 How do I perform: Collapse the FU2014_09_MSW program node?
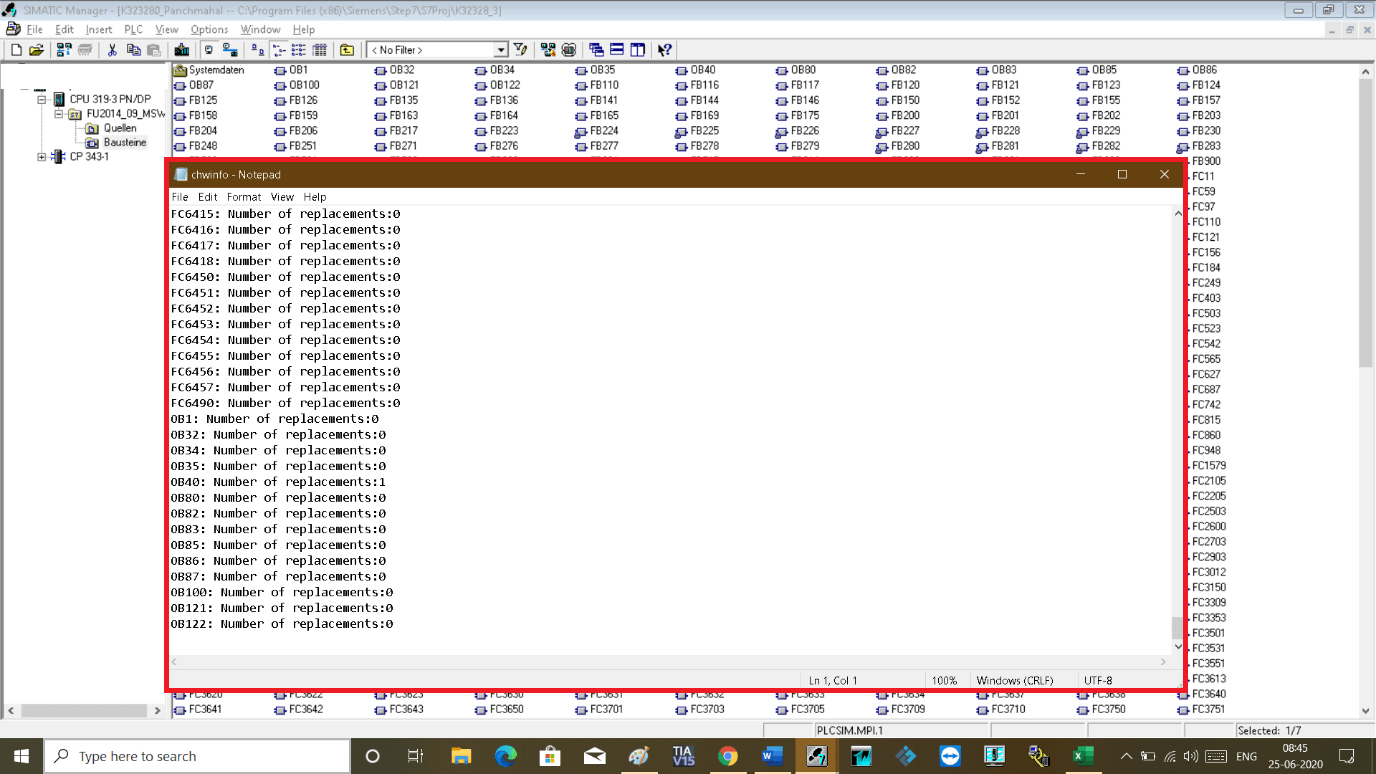click(59, 115)
